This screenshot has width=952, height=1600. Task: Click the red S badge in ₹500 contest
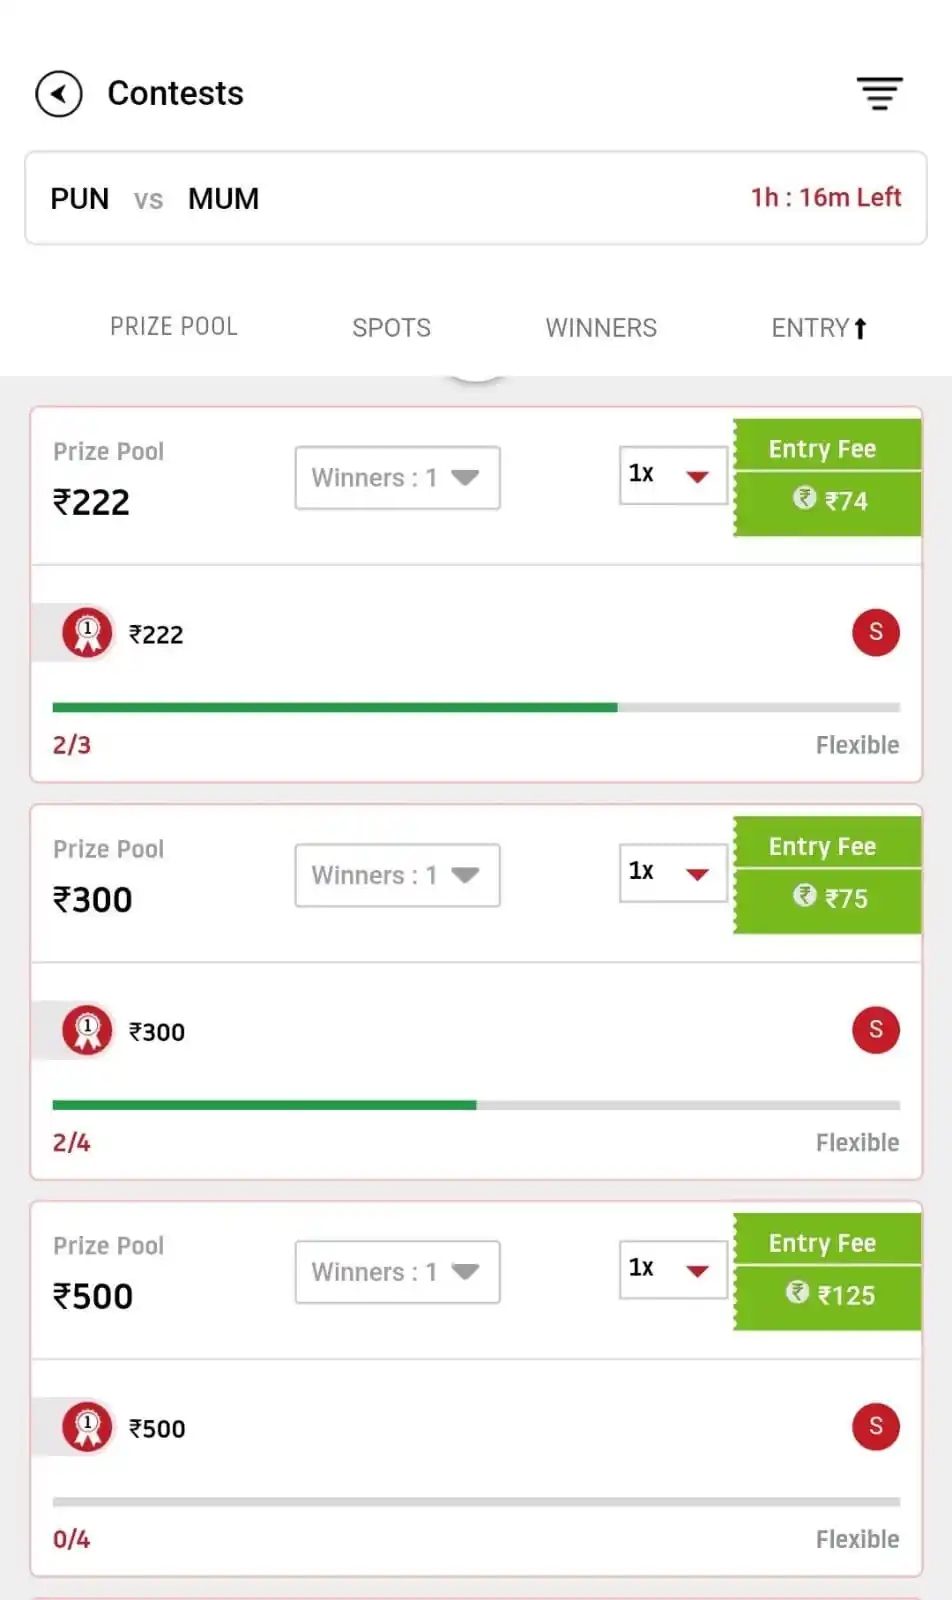coord(876,1427)
